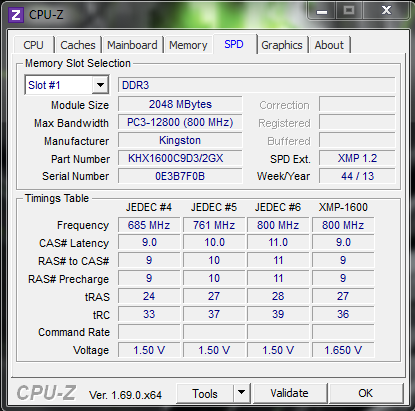Image resolution: width=415 pixels, height=411 pixels.
Task: Click the Ver. 1.69.0.x64 version text
Action: click(125, 395)
